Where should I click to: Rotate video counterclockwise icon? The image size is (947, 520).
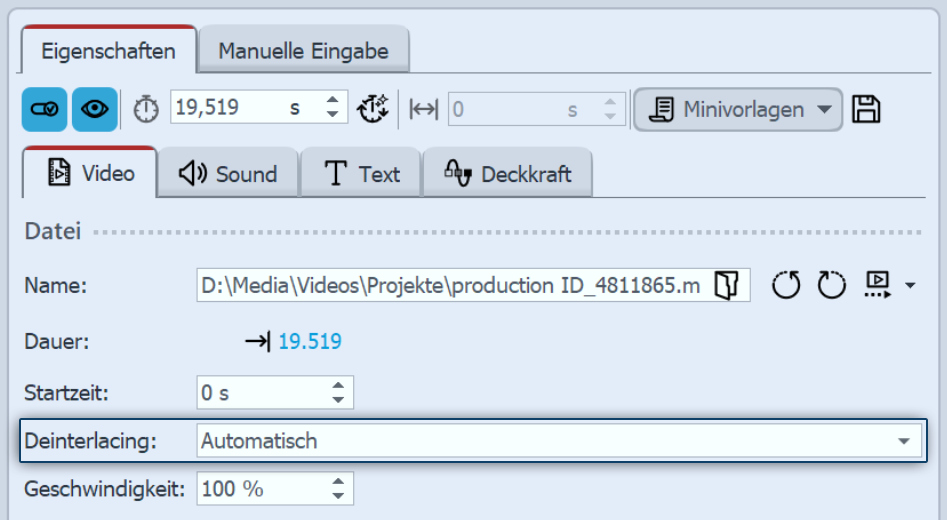[x=787, y=286]
